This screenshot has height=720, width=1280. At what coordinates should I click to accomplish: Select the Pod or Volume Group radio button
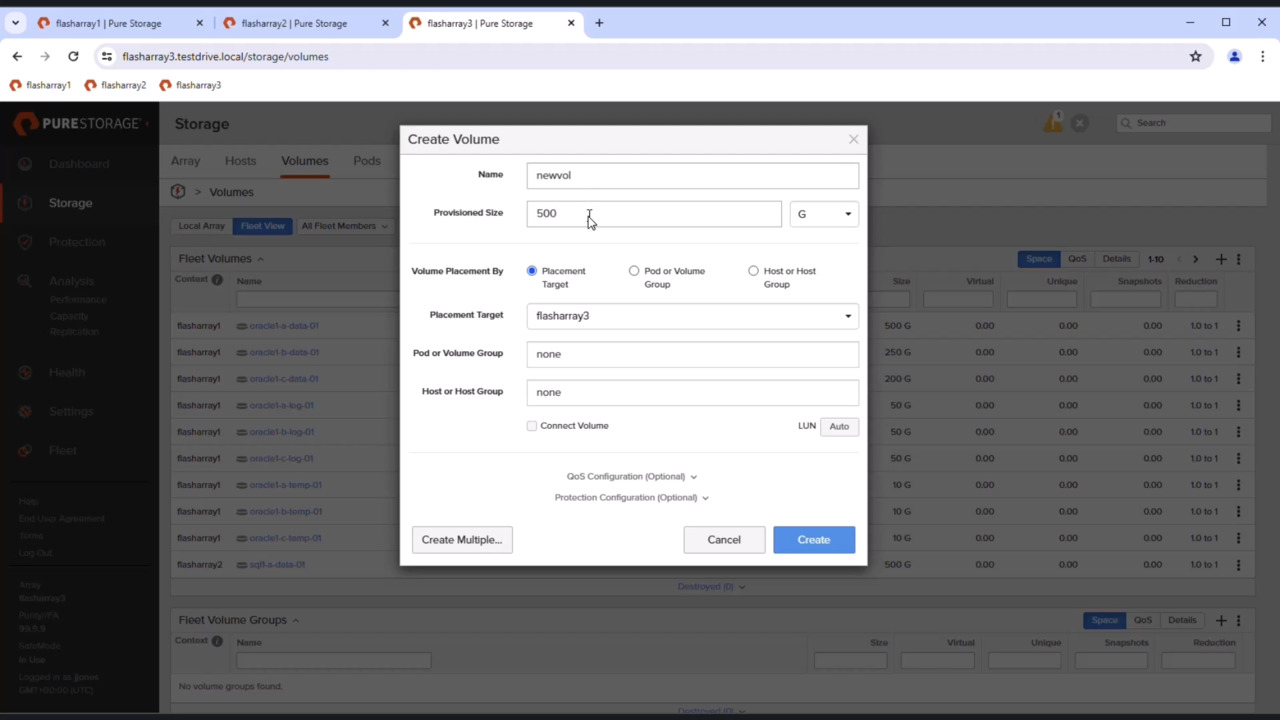tap(634, 270)
